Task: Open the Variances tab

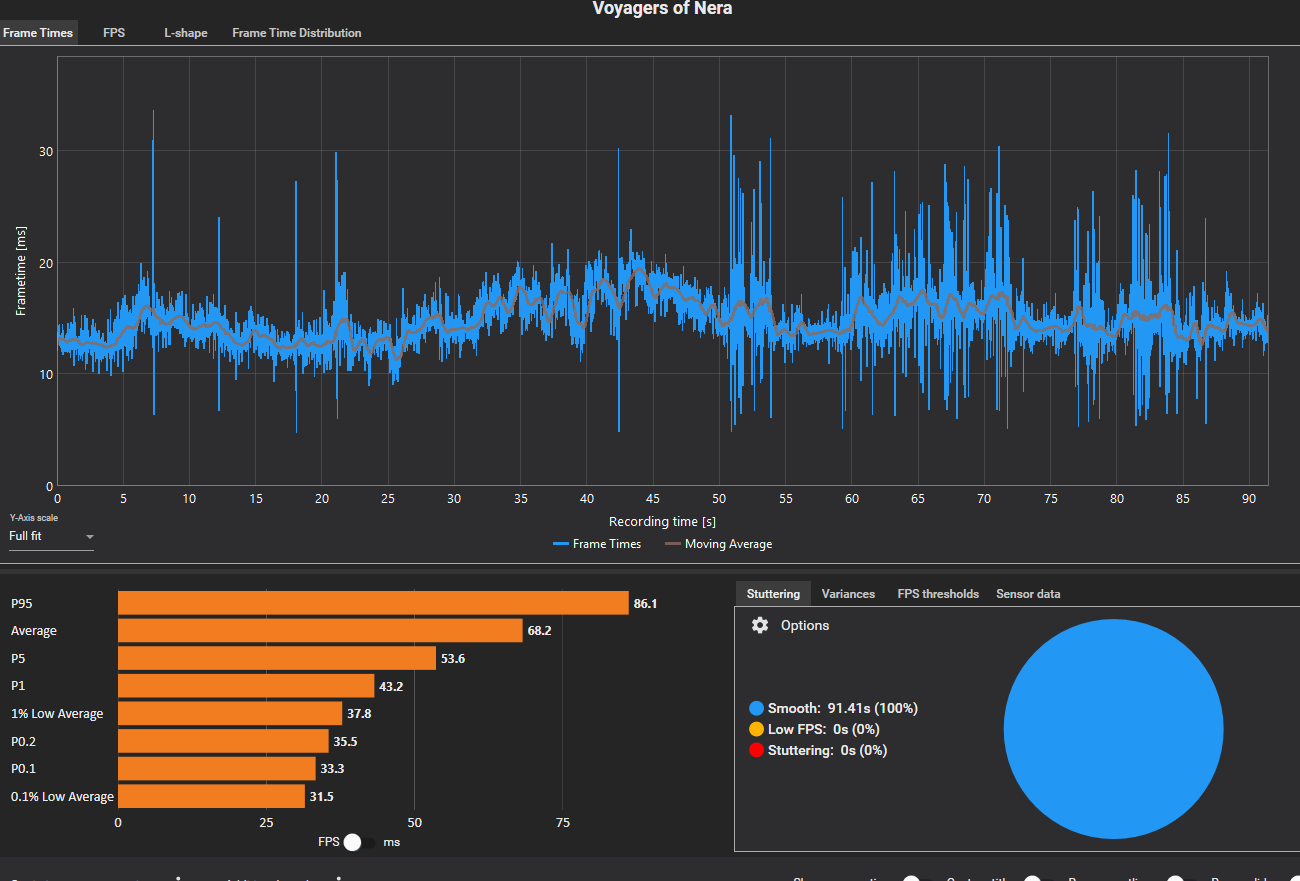Action: point(848,594)
